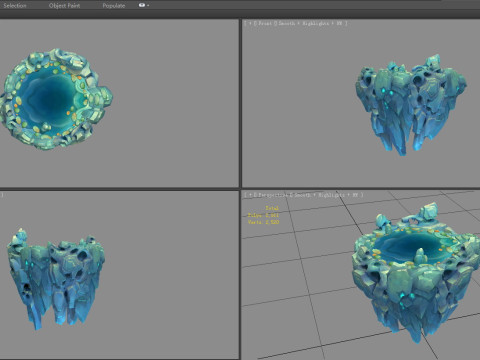This screenshot has height=360, width=480.
Task: Click the Verts count statistic
Action: pos(263,222)
